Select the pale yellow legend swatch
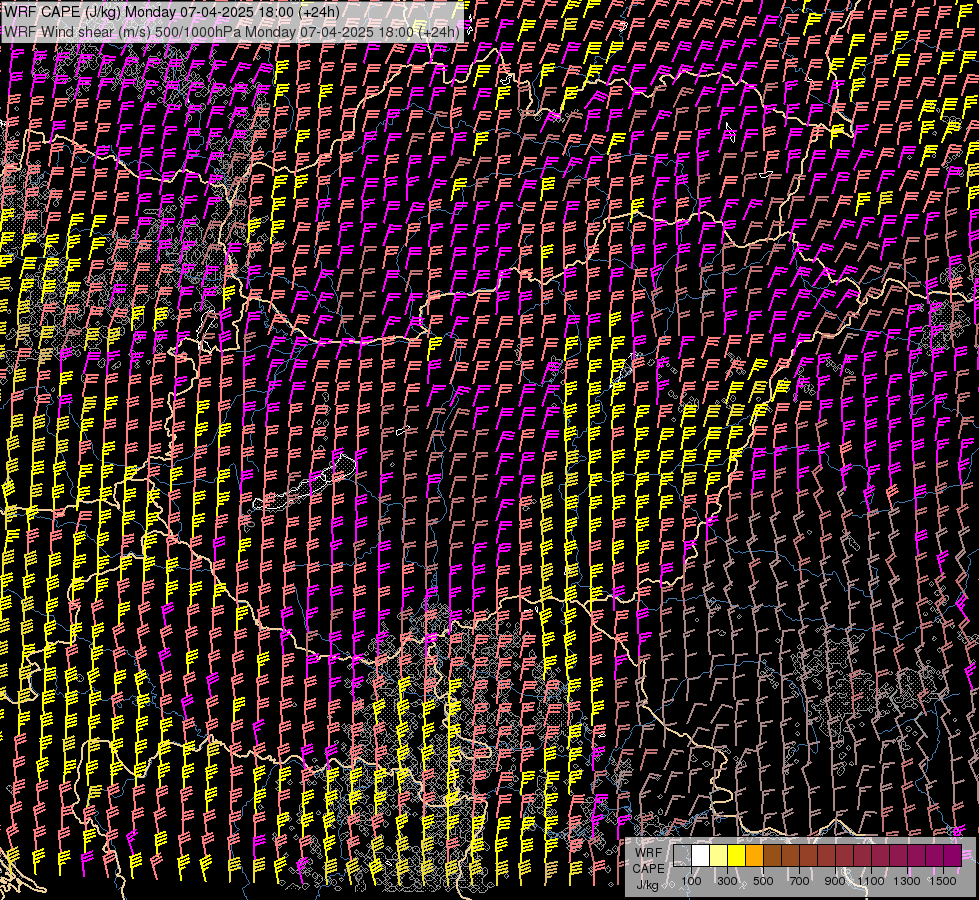The image size is (979, 900). point(719,855)
